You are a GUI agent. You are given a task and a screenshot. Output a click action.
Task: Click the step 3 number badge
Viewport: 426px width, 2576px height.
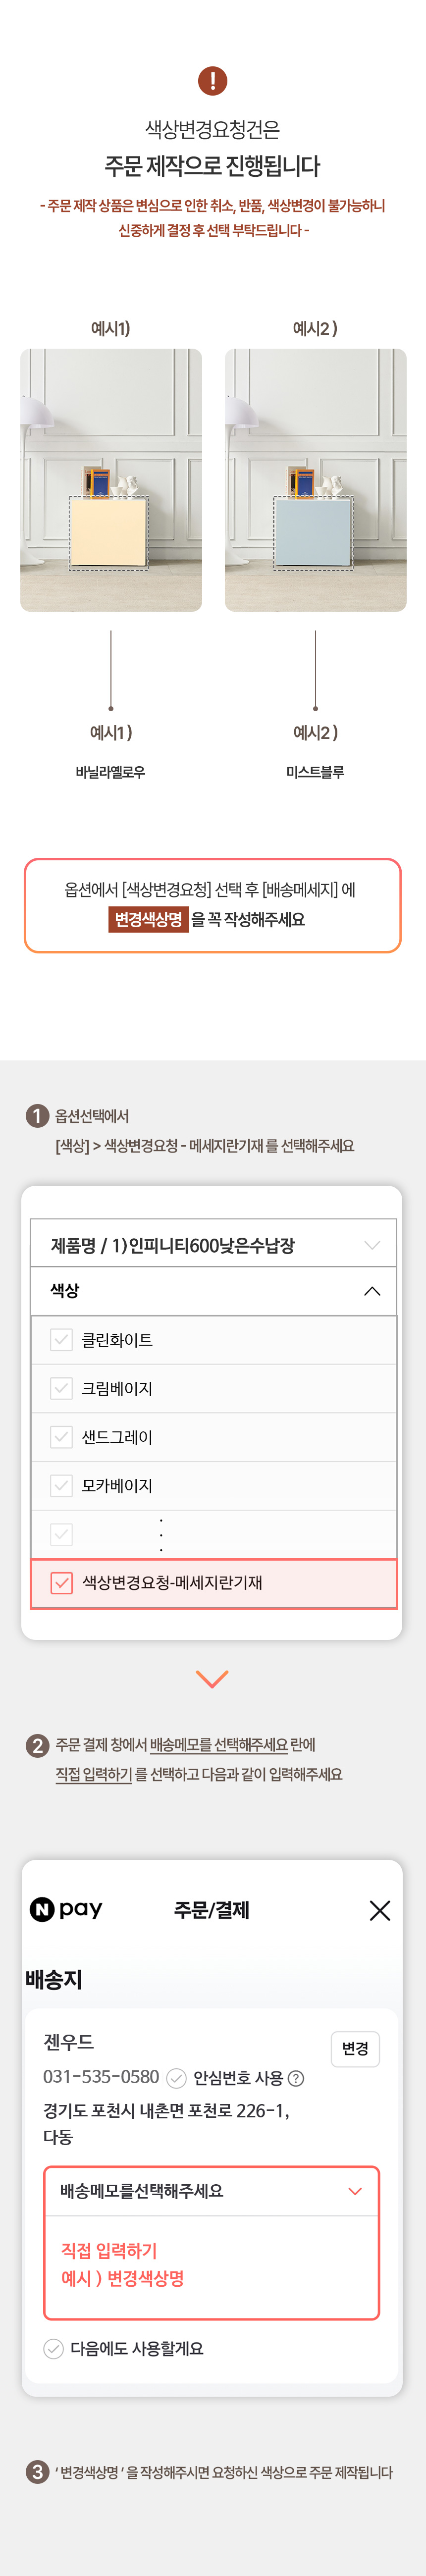[37, 2471]
